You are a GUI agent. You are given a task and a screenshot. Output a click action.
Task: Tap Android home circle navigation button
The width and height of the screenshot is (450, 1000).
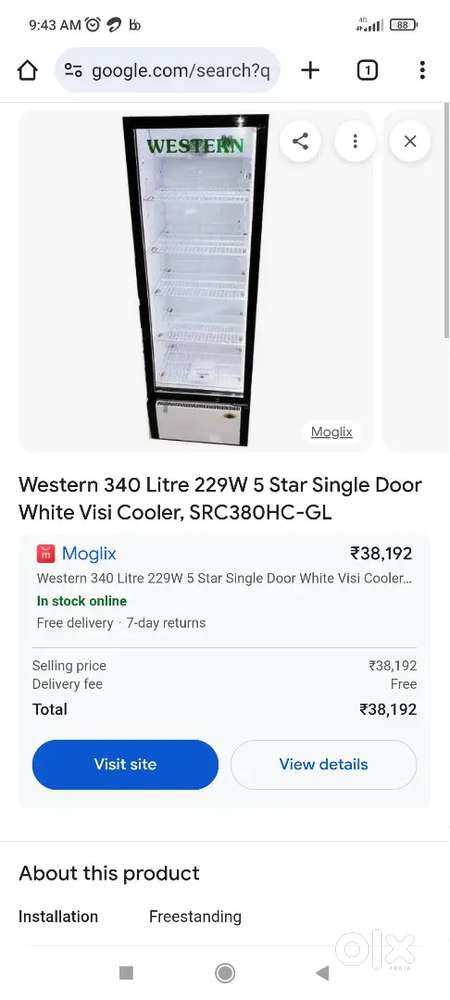coord(224,973)
